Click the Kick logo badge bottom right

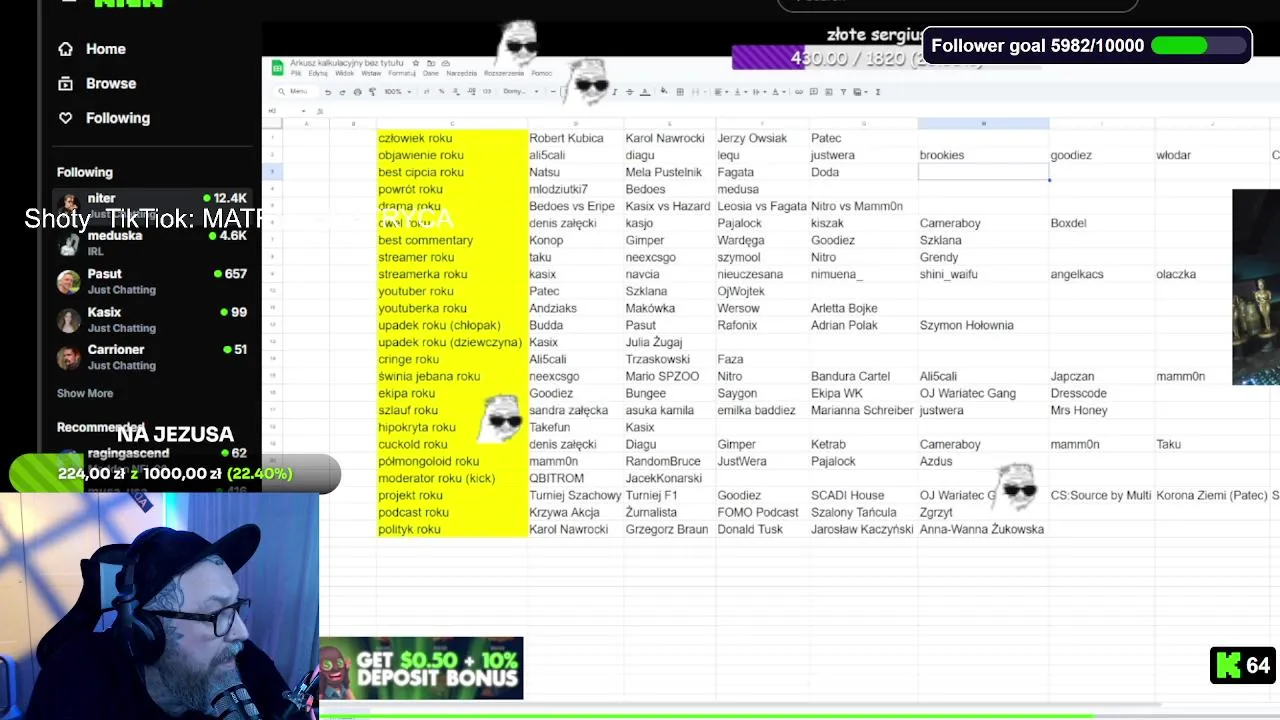click(x=1243, y=665)
